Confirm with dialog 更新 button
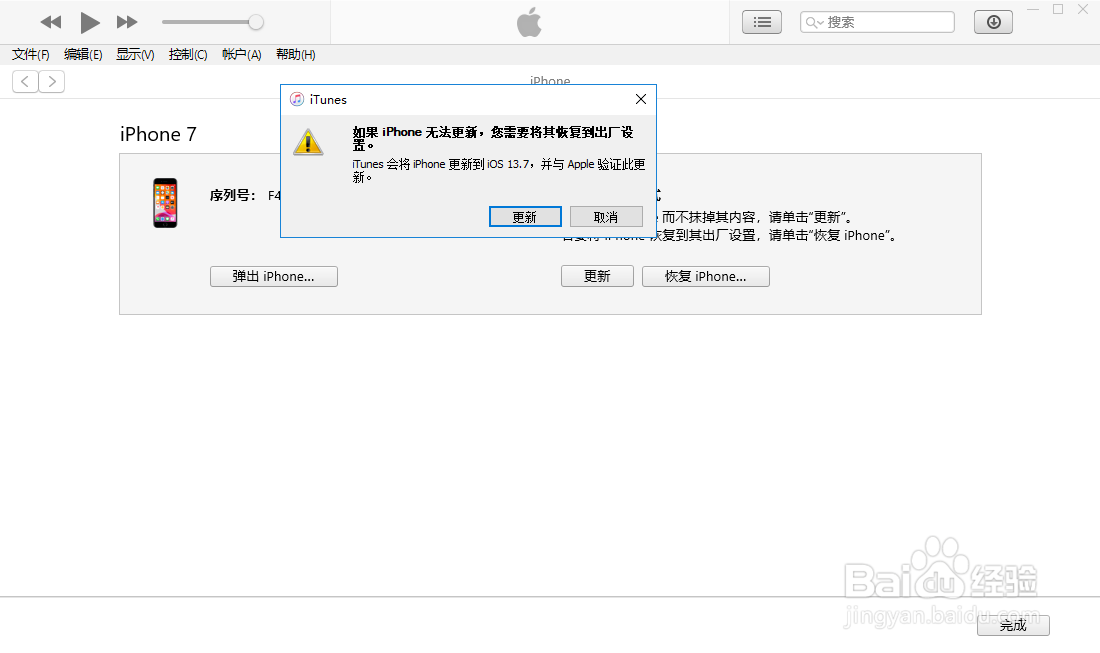Screen dimensions: 1100x653 525,217
